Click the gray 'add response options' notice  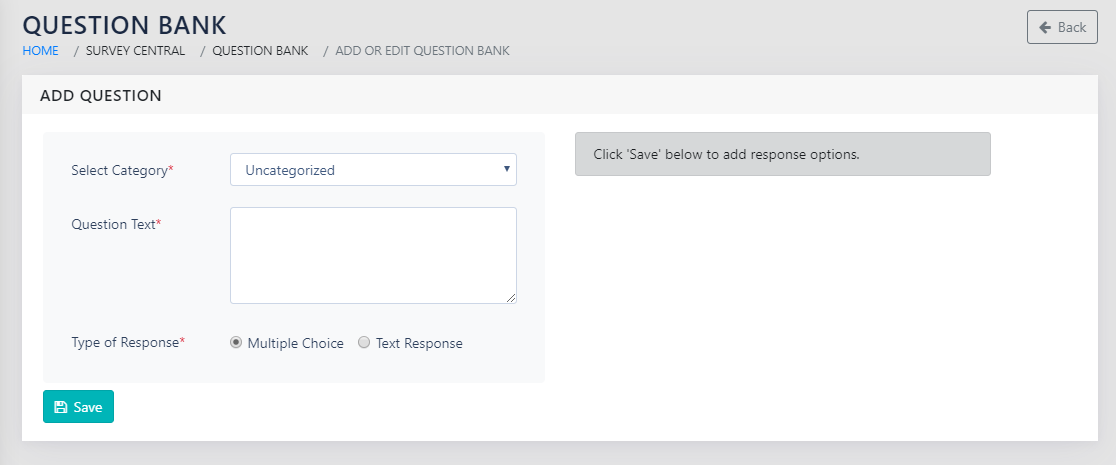point(782,154)
